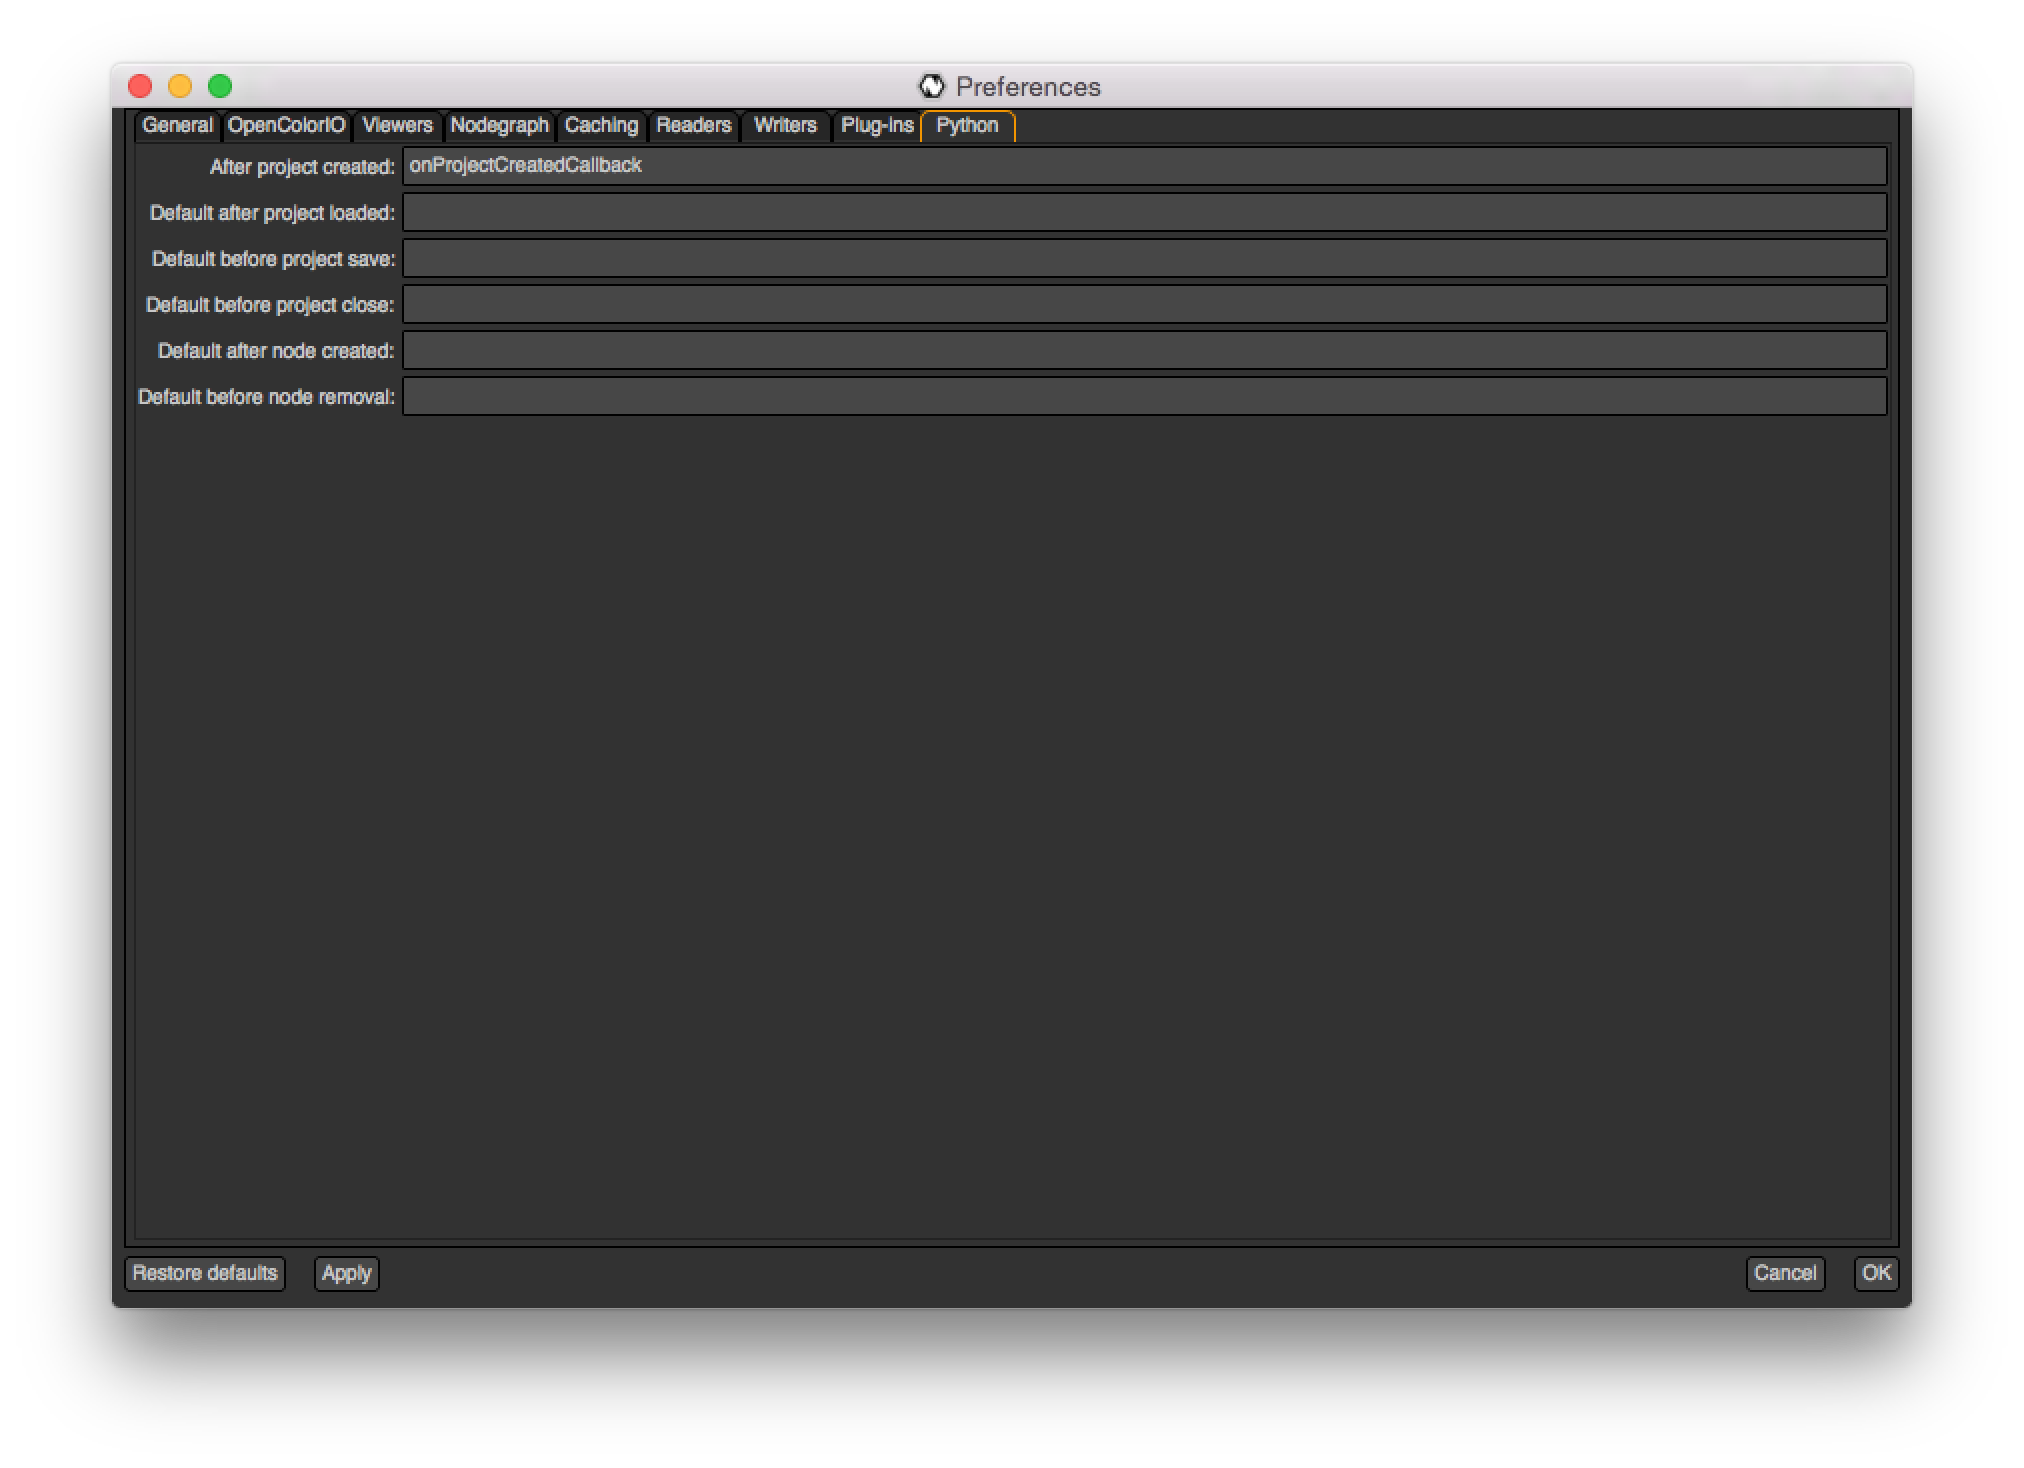Confirm preferences with OK

tap(1876, 1273)
